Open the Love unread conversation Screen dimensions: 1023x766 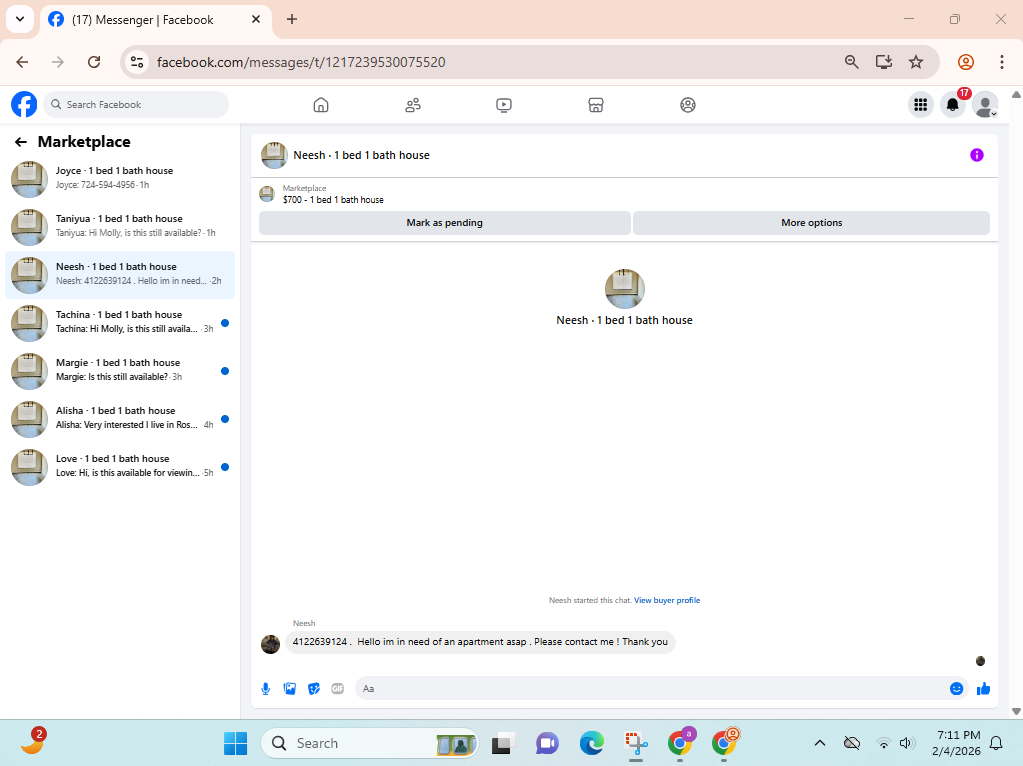click(x=120, y=467)
